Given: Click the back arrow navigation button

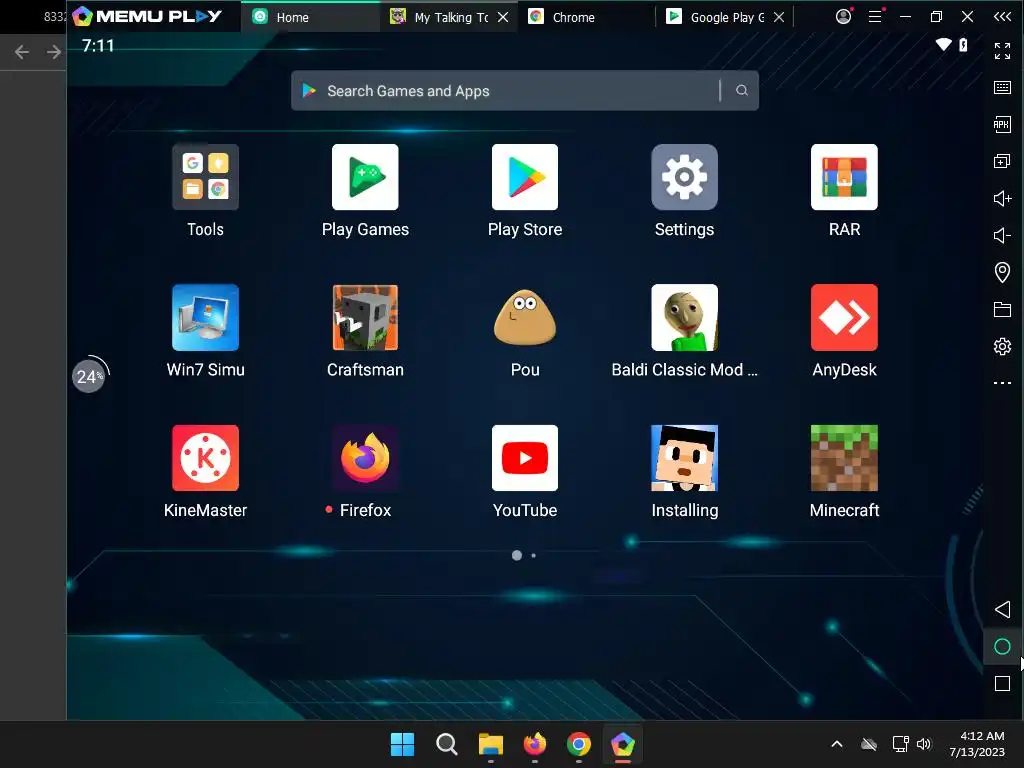Looking at the screenshot, I should click(22, 52).
